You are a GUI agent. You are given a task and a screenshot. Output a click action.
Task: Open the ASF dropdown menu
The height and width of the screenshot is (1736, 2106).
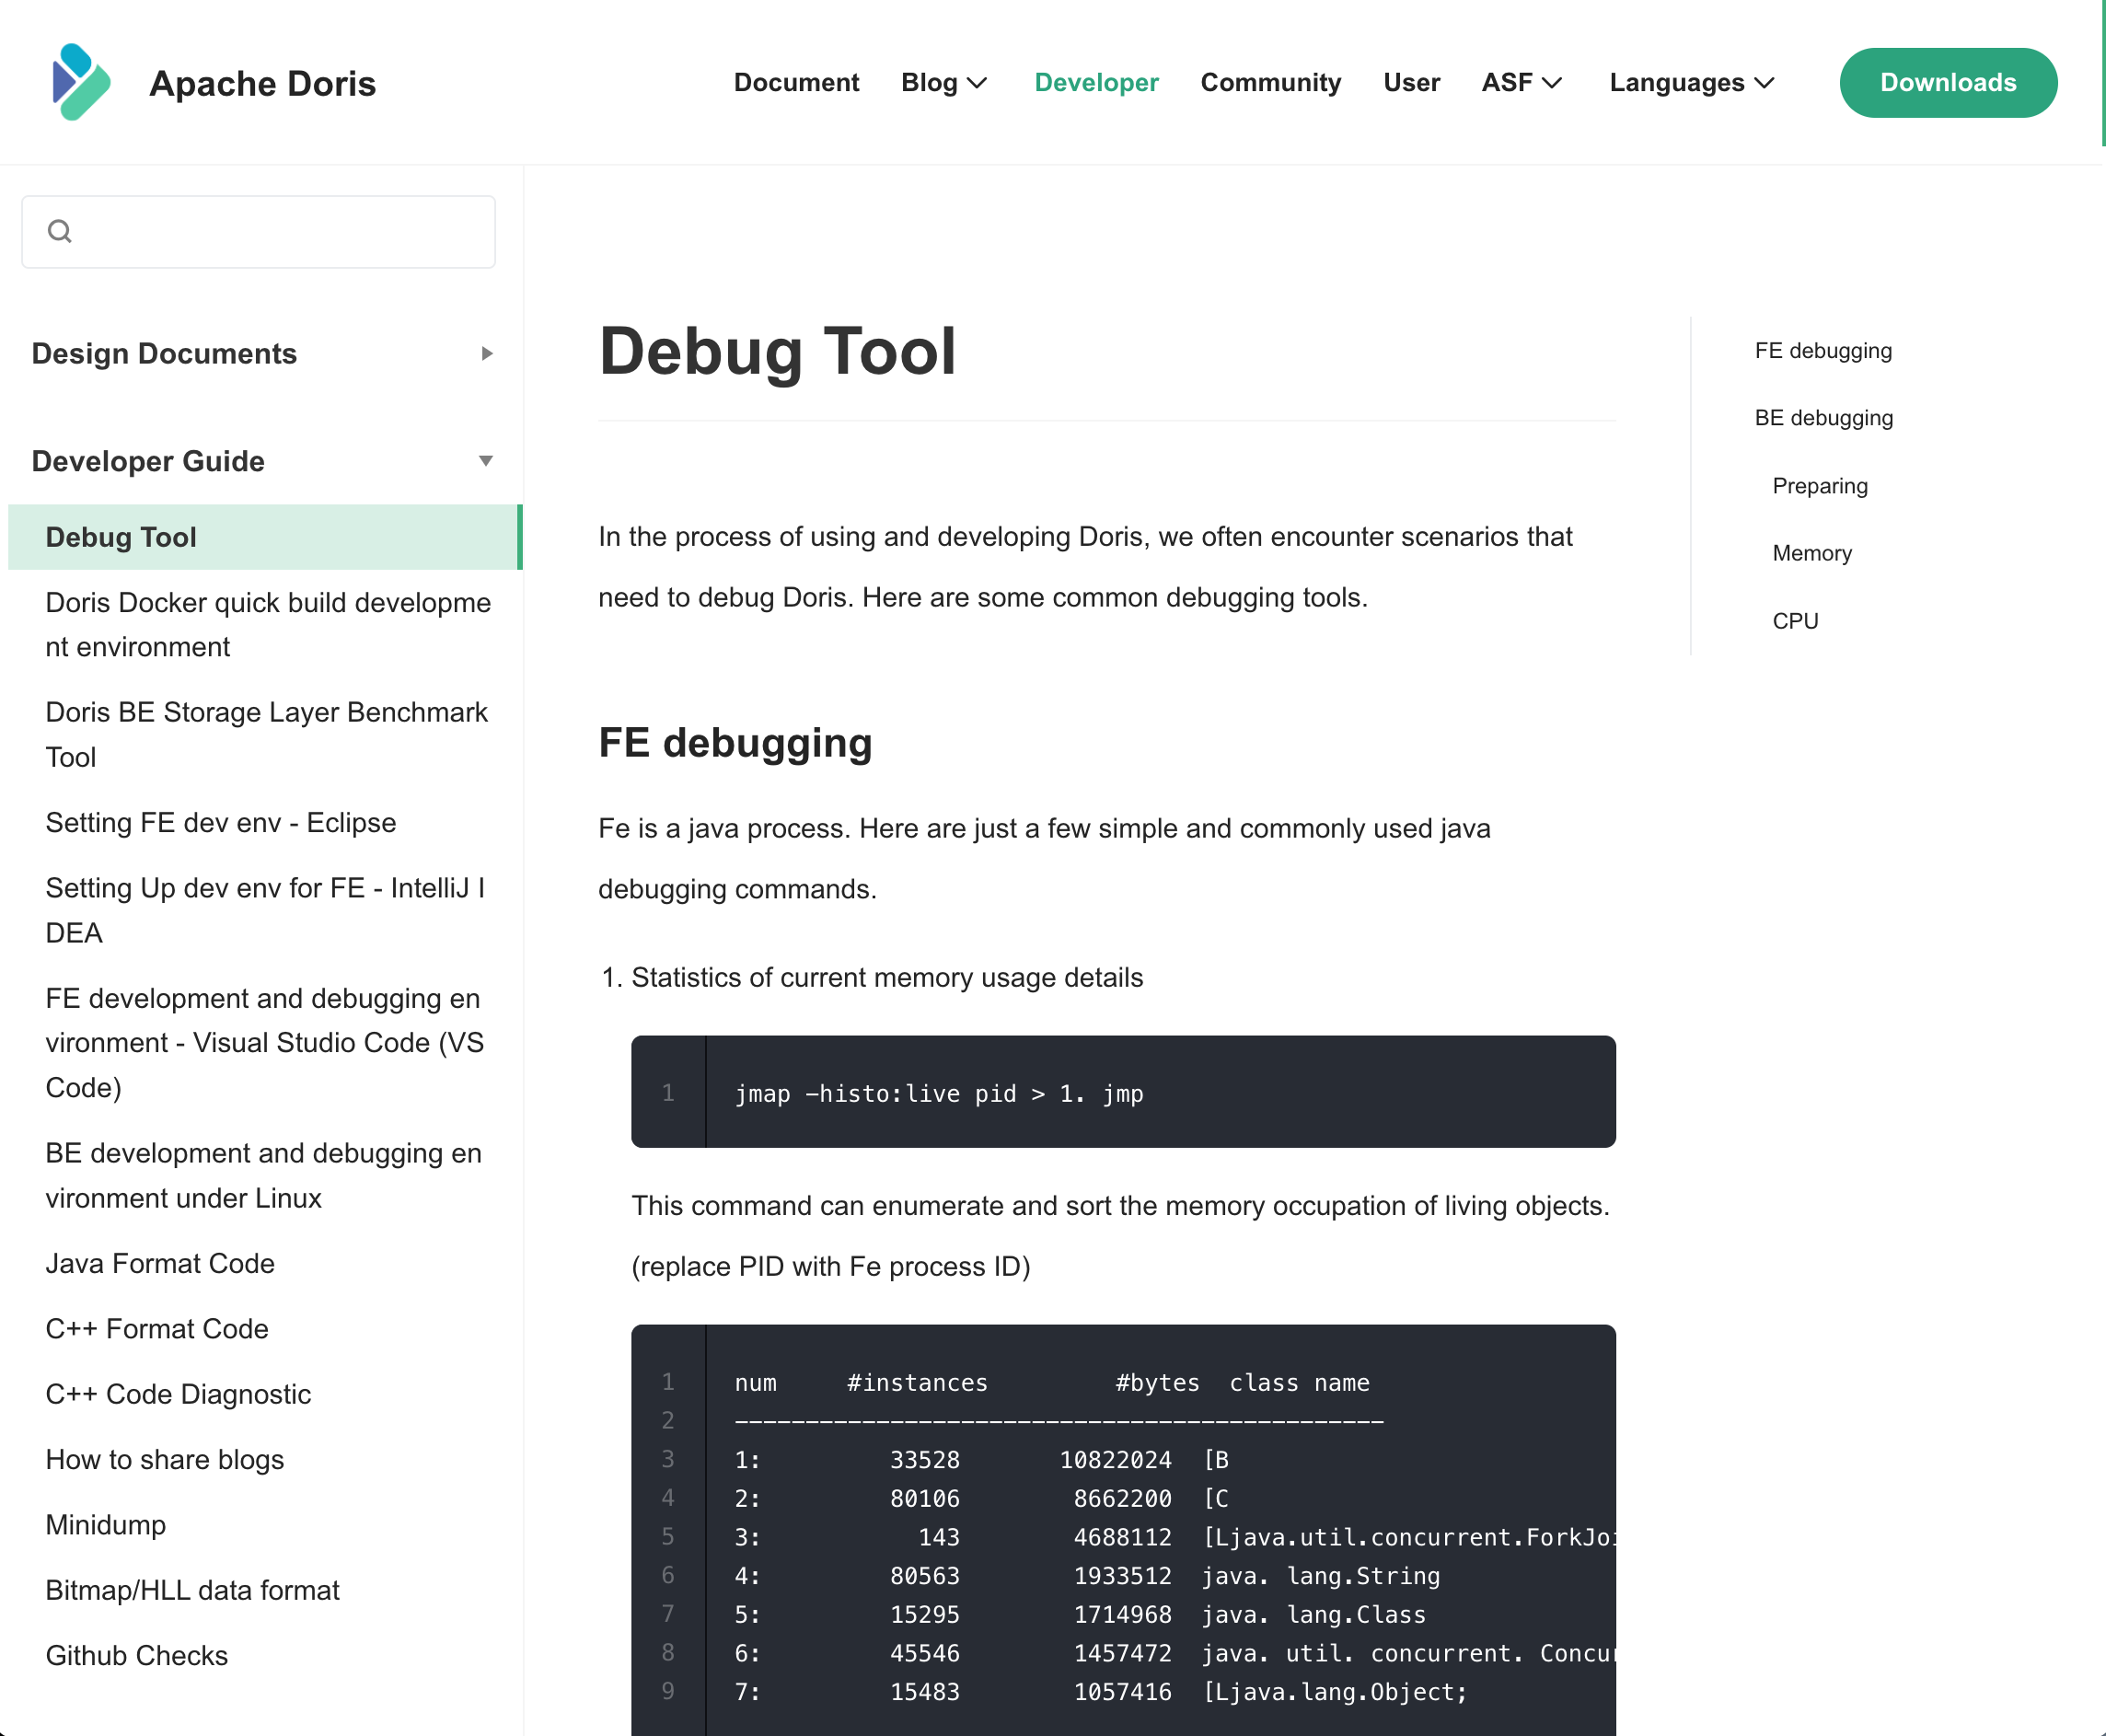pos(1521,82)
